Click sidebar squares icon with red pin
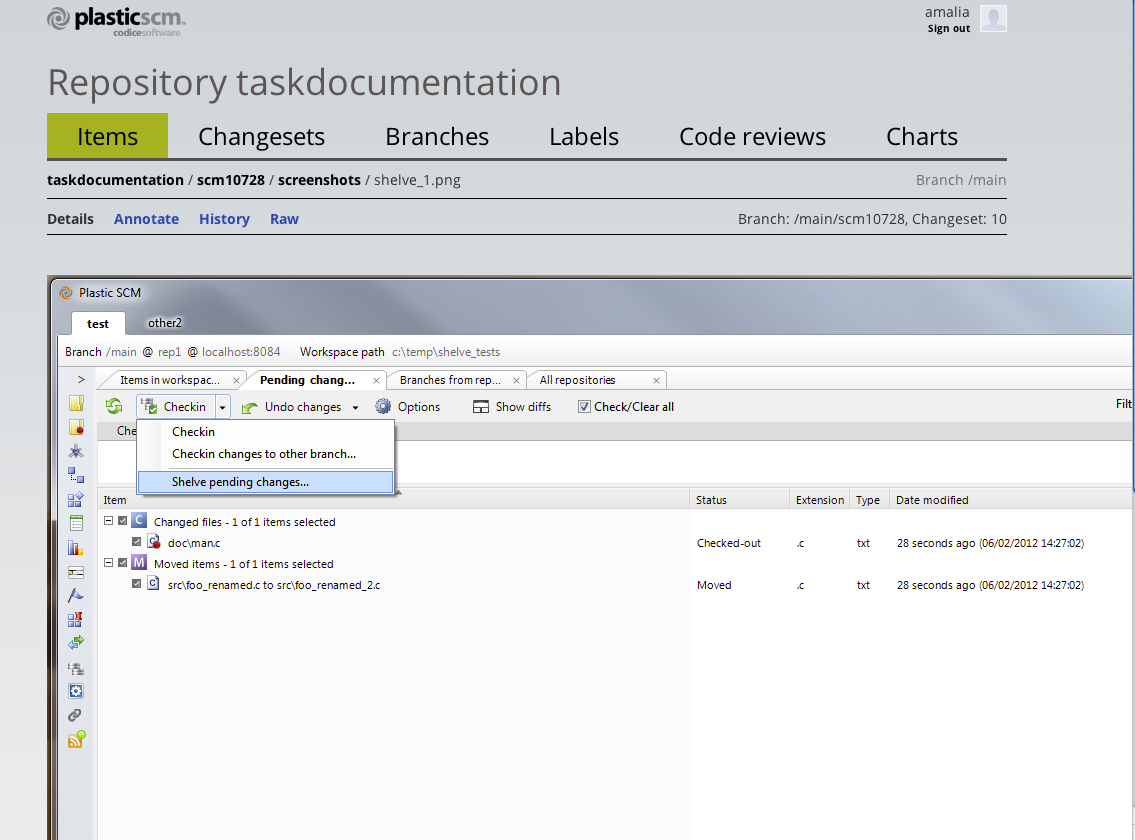The width and height of the screenshot is (1135, 840). tap(76, 619)
